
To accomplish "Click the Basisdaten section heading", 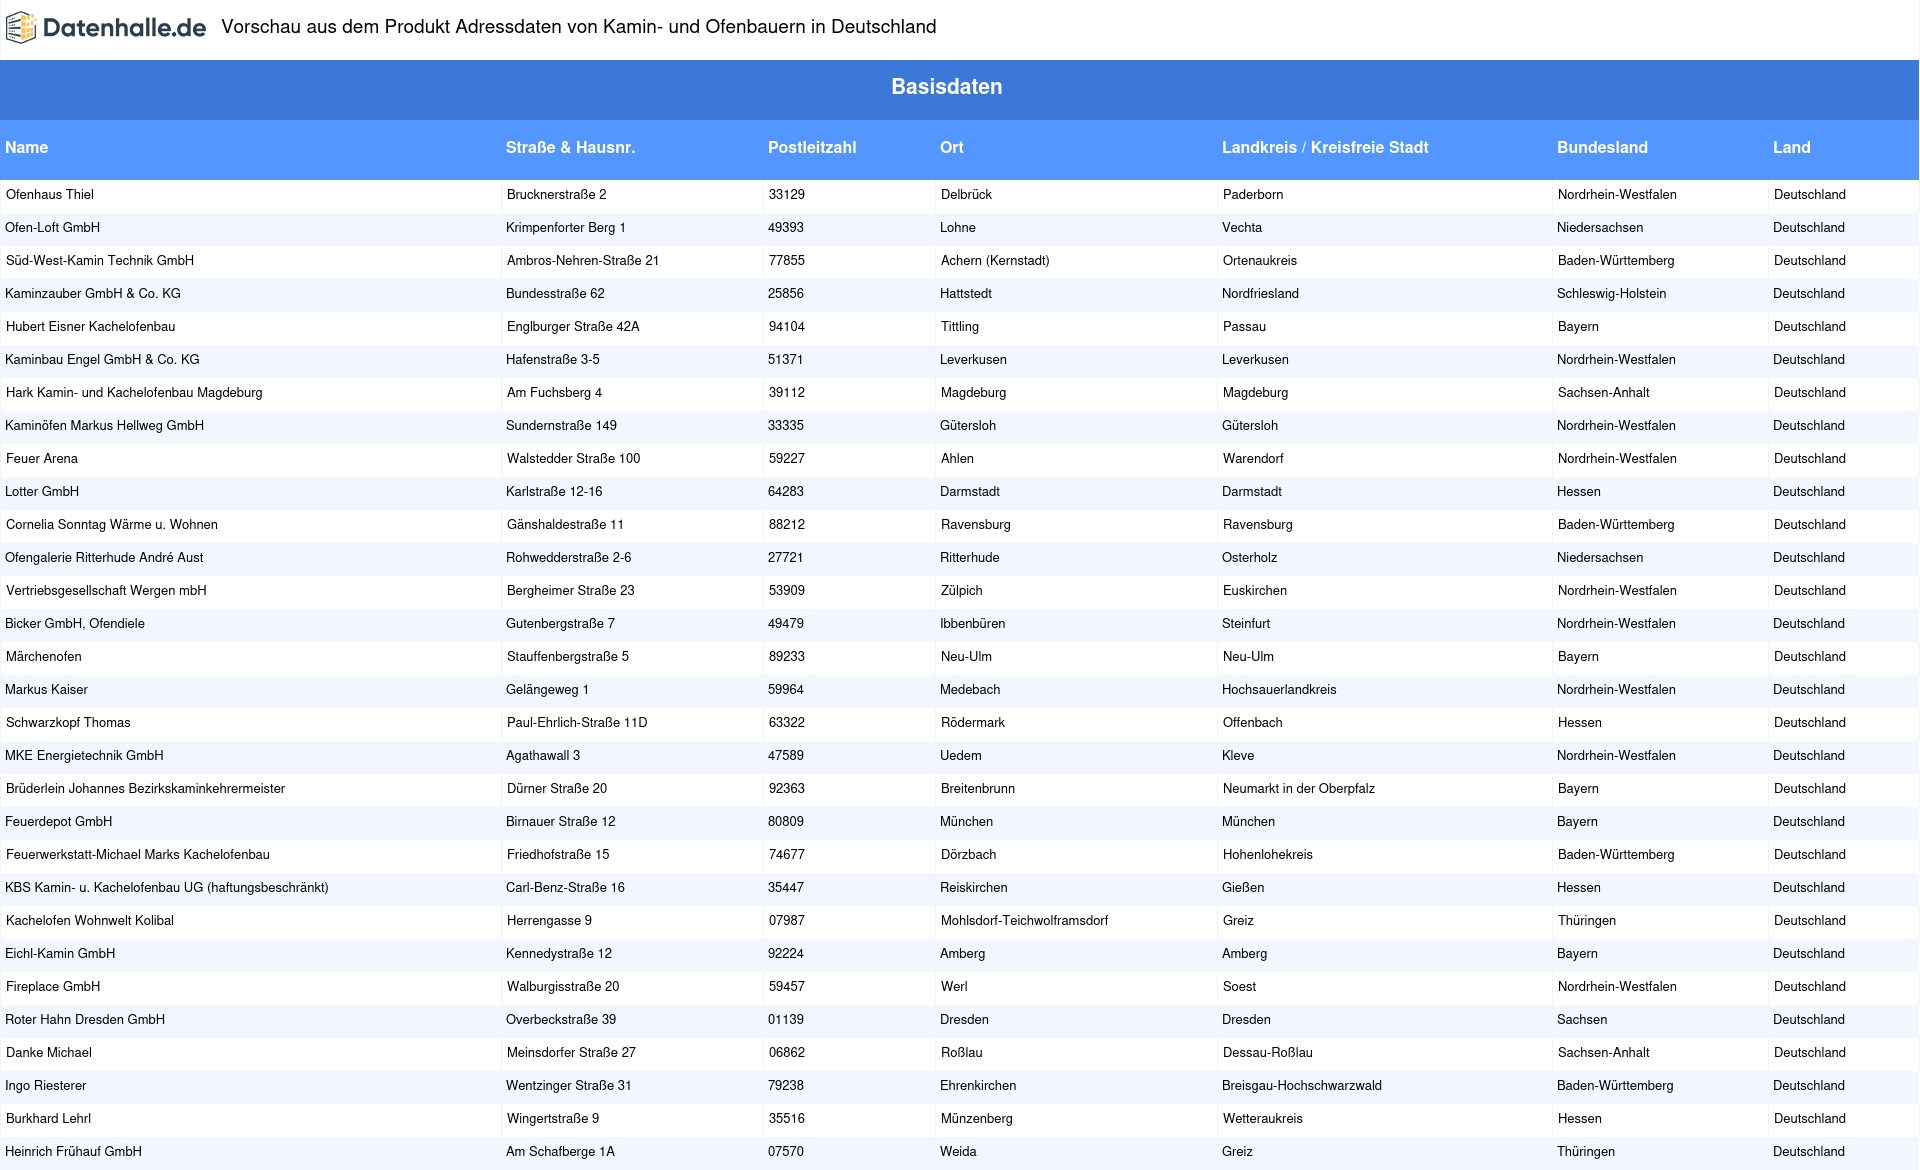I will point(947,87).
